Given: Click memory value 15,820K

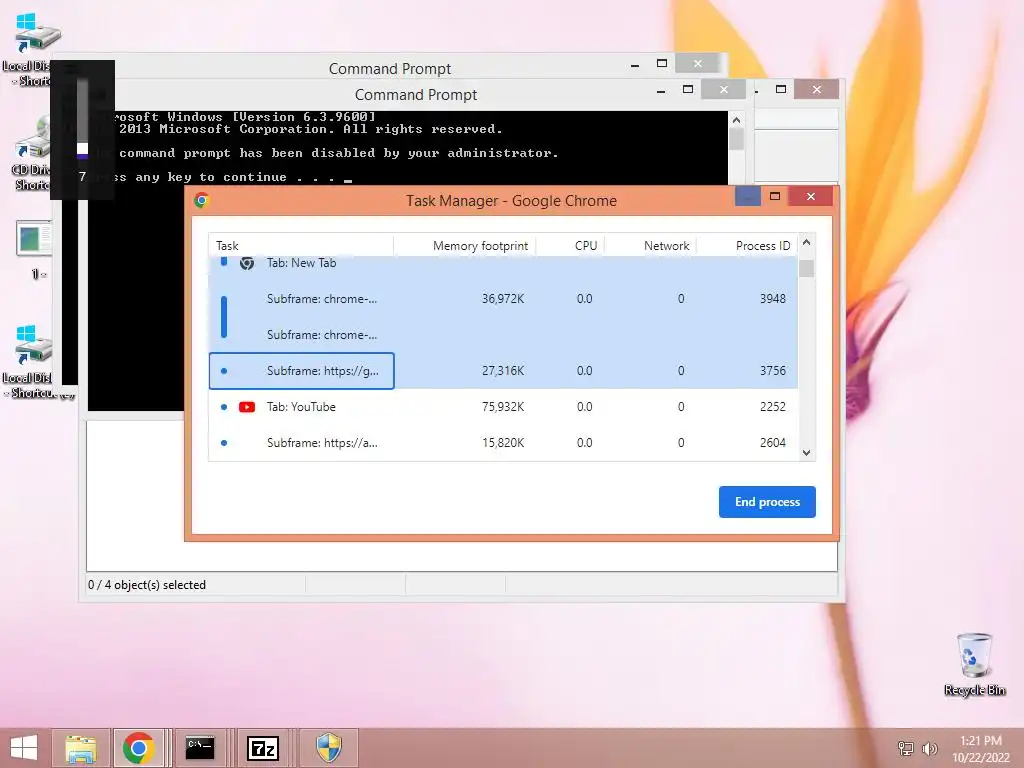Looking at the screenshot, I should click(x=503, y=443).
